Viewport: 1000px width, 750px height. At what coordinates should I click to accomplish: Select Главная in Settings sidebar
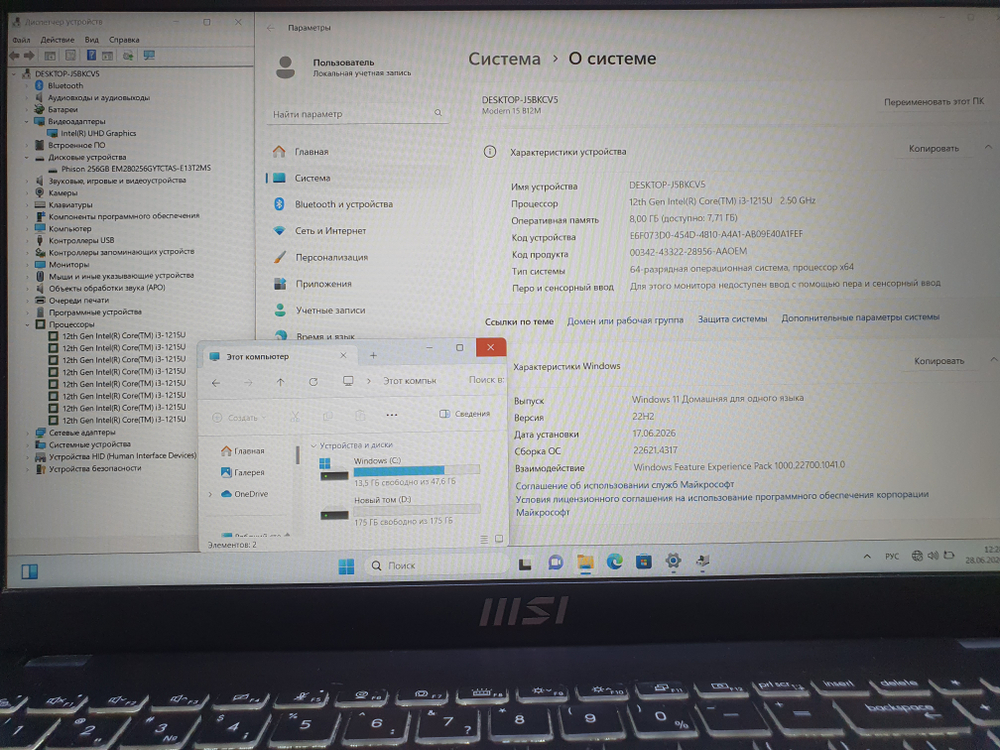pos(311,152)
